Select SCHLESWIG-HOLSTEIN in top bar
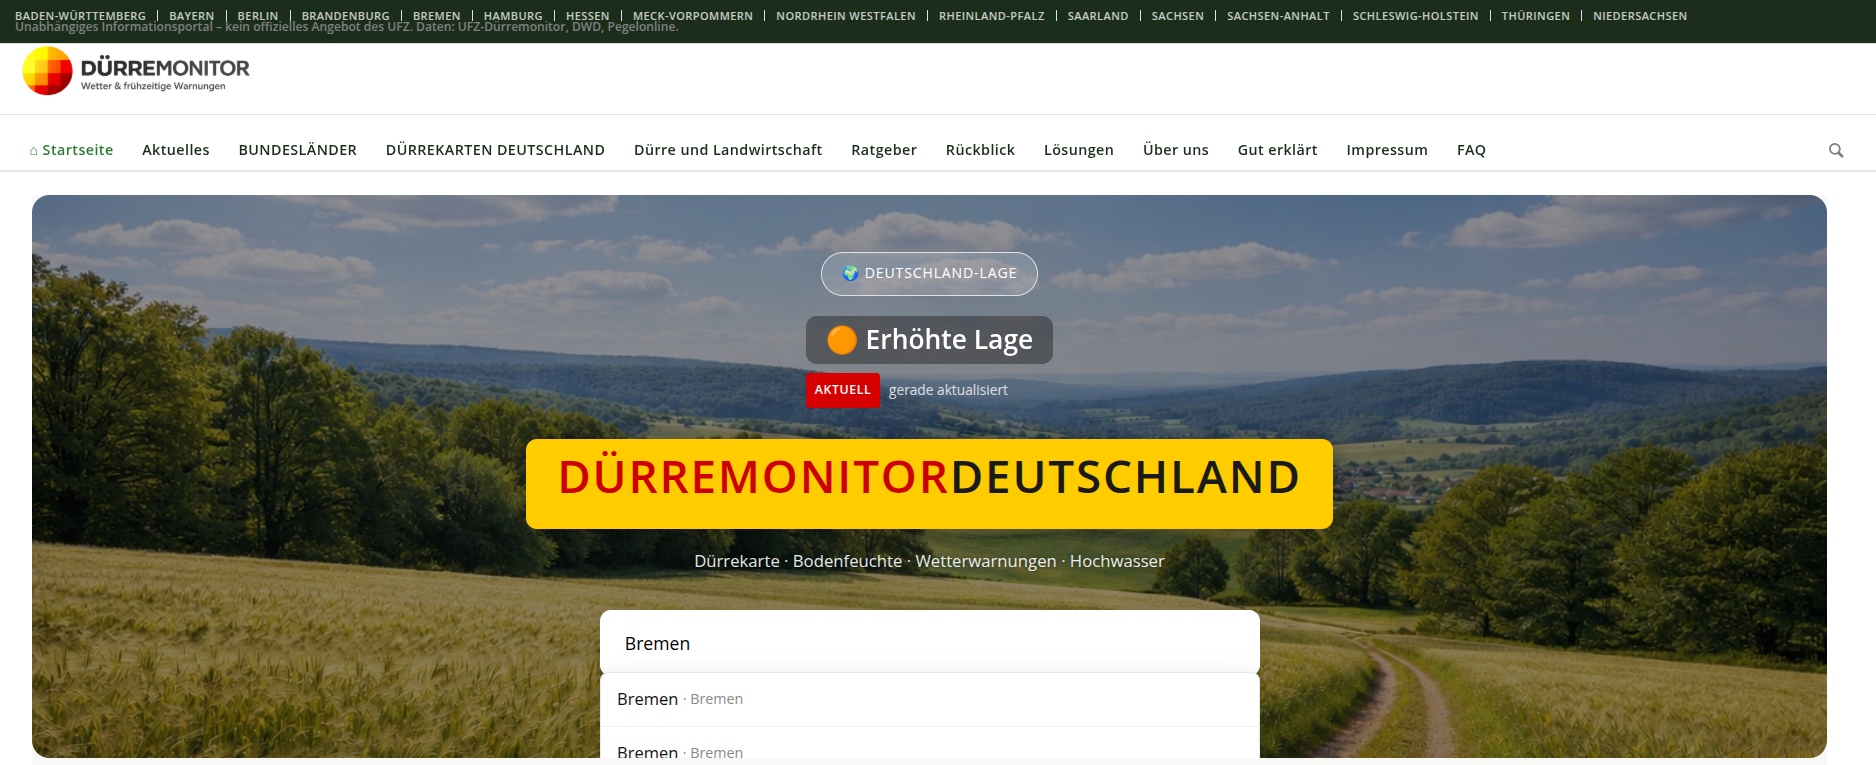The width and height of the screenshot is (1876, 765). 1415,16
